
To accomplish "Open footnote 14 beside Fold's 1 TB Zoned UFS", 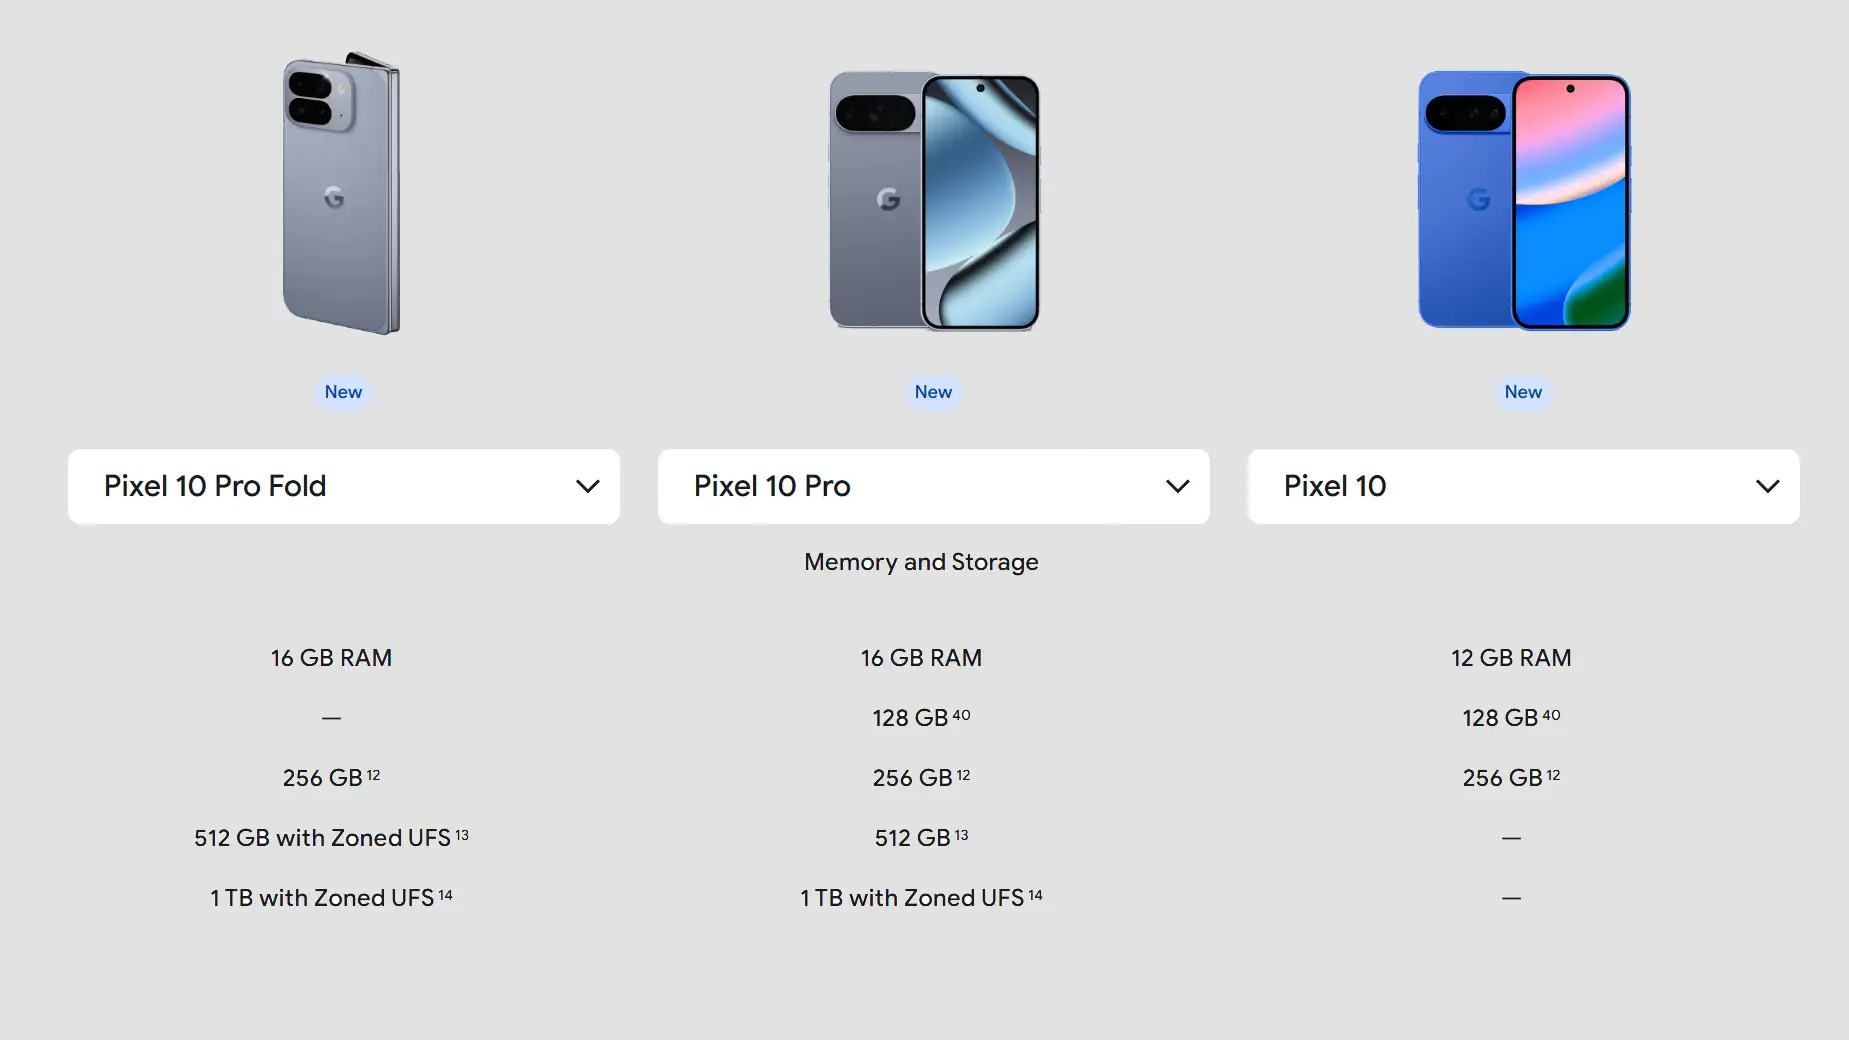I will [x=446, y=895].
